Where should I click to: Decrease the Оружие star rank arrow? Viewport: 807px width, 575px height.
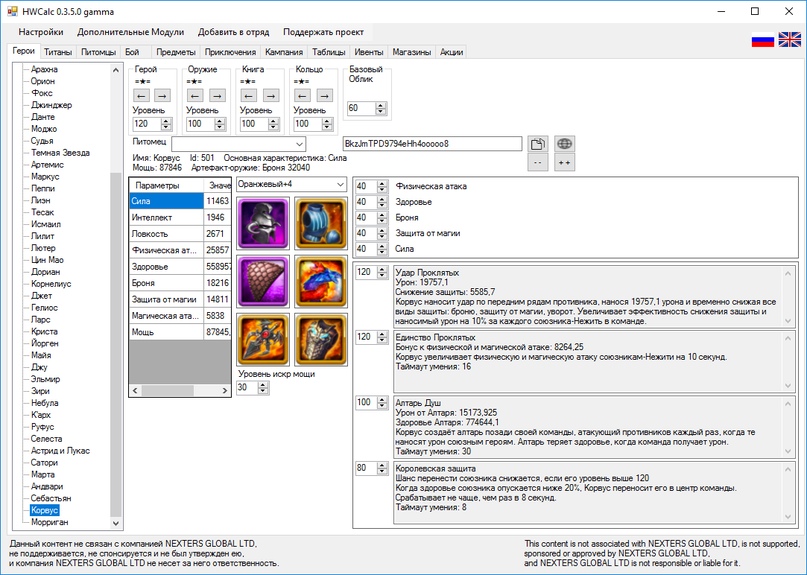pyautogui.click(x=195, y=95)
